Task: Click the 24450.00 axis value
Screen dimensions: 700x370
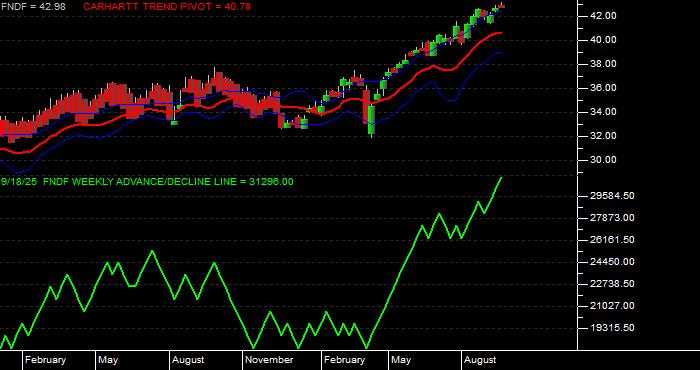Action: pos(612,262)
